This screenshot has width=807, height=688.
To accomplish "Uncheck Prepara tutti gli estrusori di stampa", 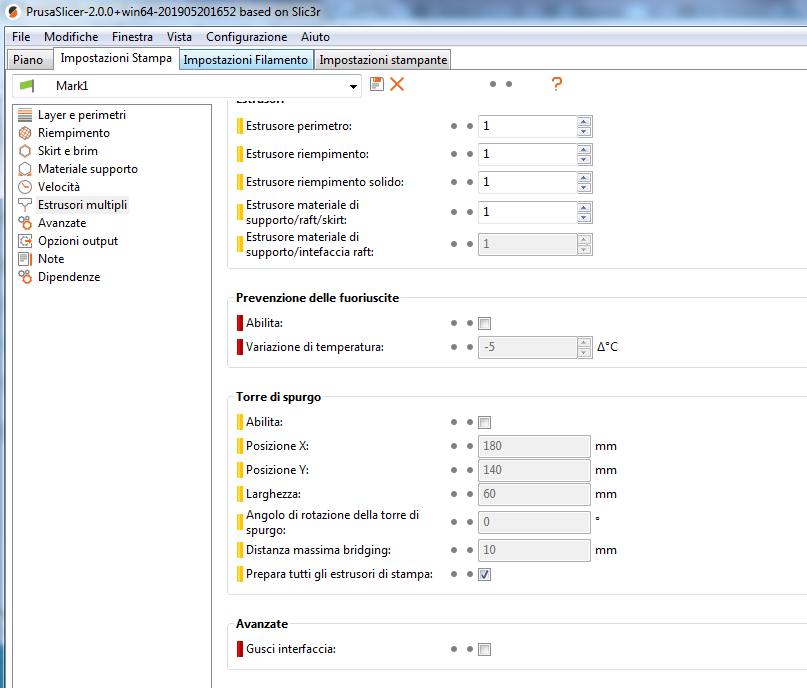I will (x=485, y=574).
